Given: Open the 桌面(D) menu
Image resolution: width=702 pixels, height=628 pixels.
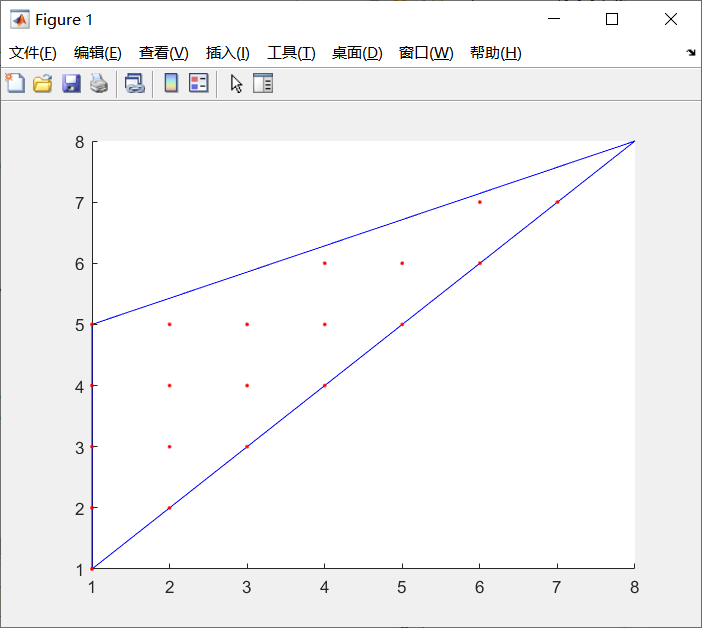Looking at the screenshot, I should pos(357,53).
